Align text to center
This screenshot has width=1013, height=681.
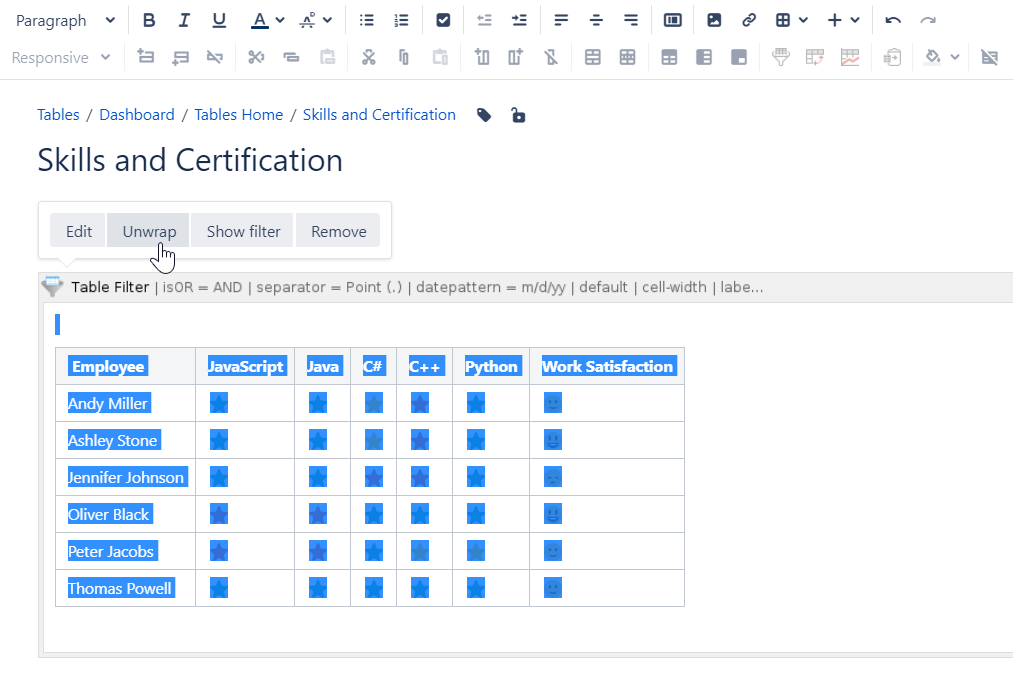pos(596,20)
